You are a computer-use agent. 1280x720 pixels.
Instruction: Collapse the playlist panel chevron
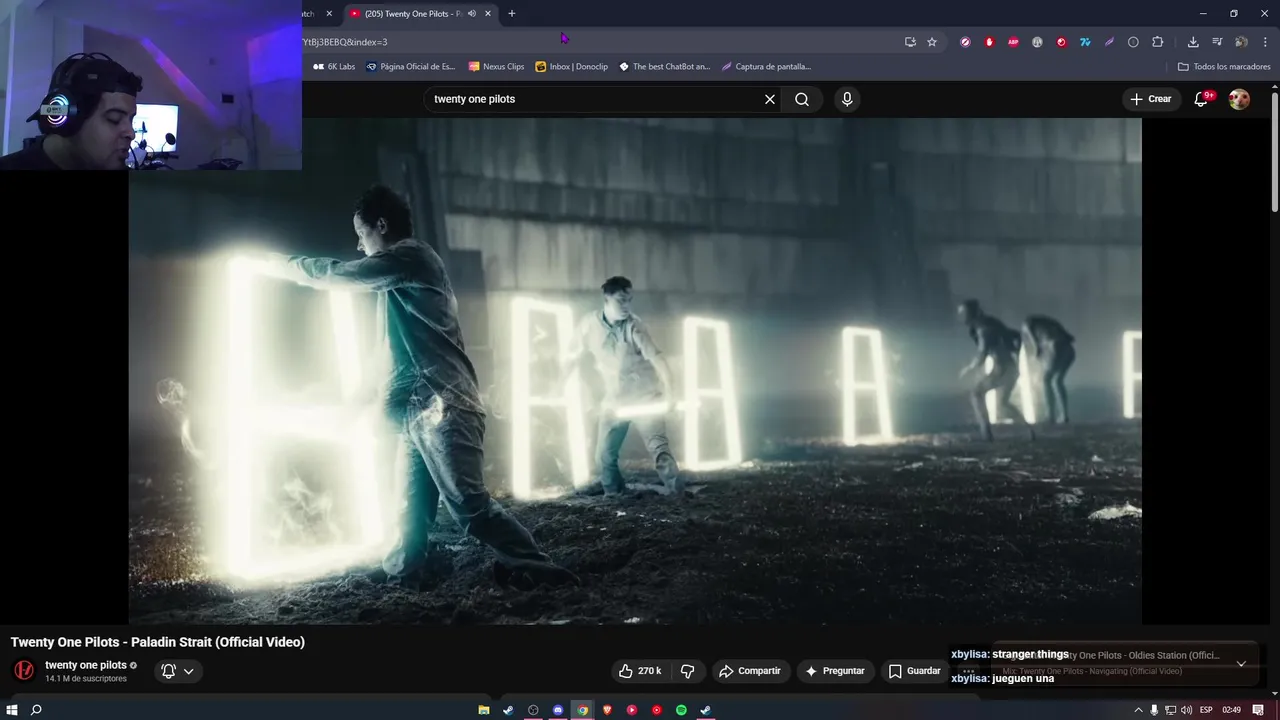(x=1241, y=664)
